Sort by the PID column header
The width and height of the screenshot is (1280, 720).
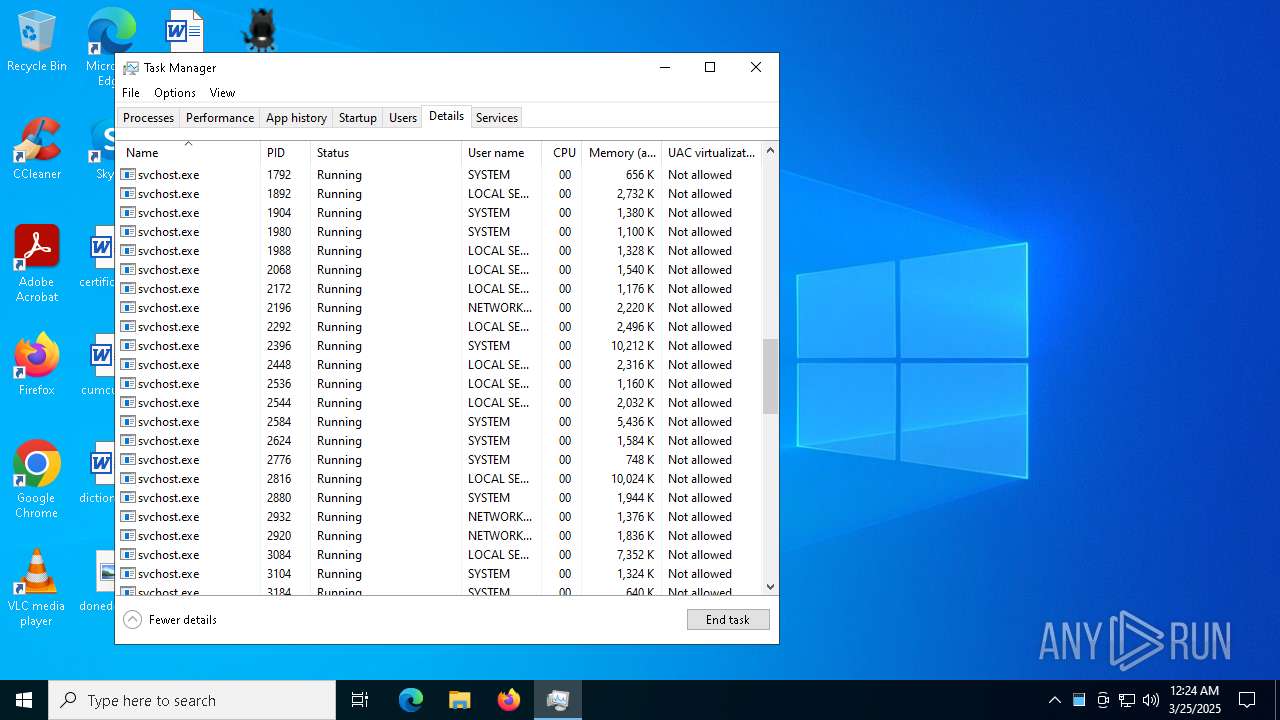coord(285,153)
